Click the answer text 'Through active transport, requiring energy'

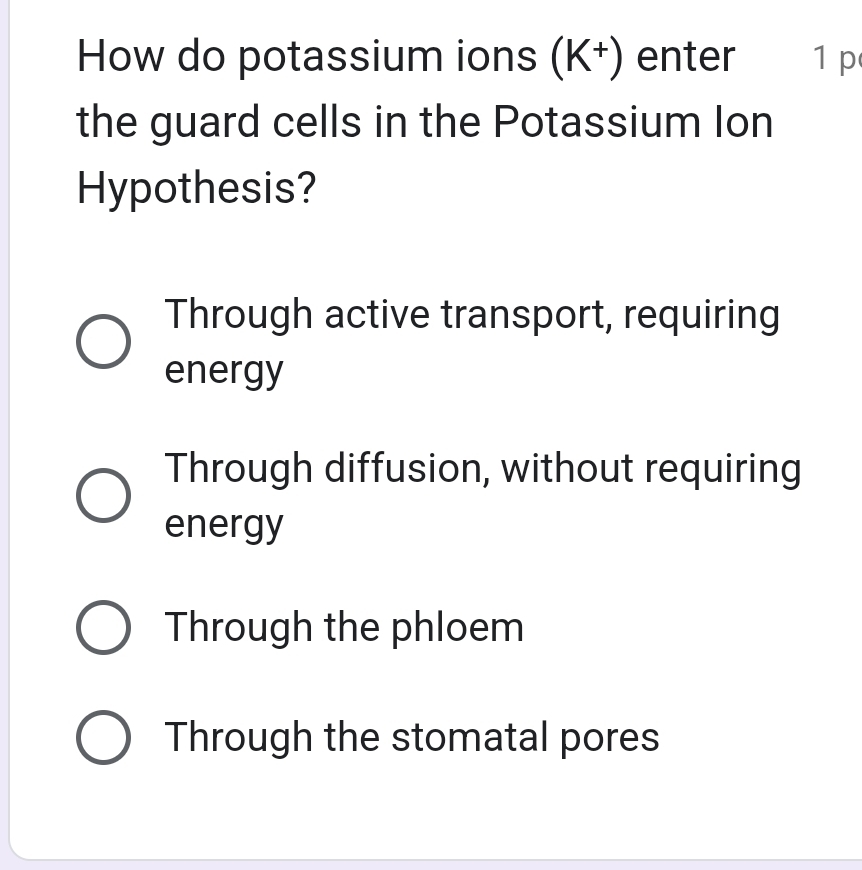[472, 341]
